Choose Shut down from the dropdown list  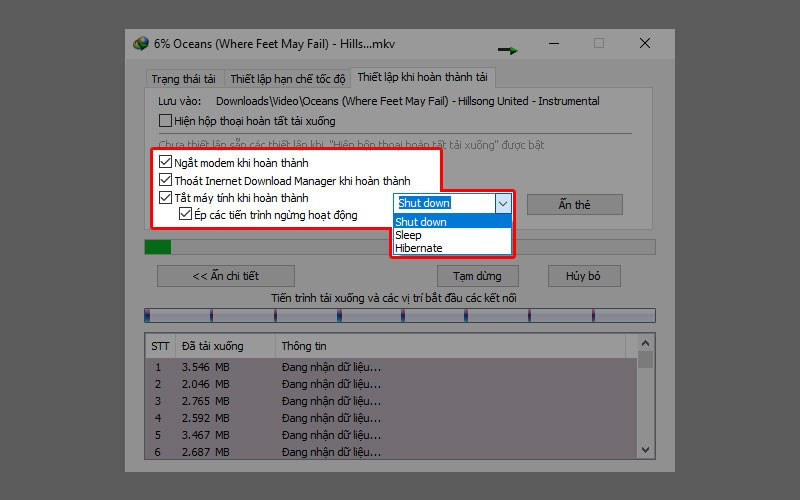pos(453,222)
